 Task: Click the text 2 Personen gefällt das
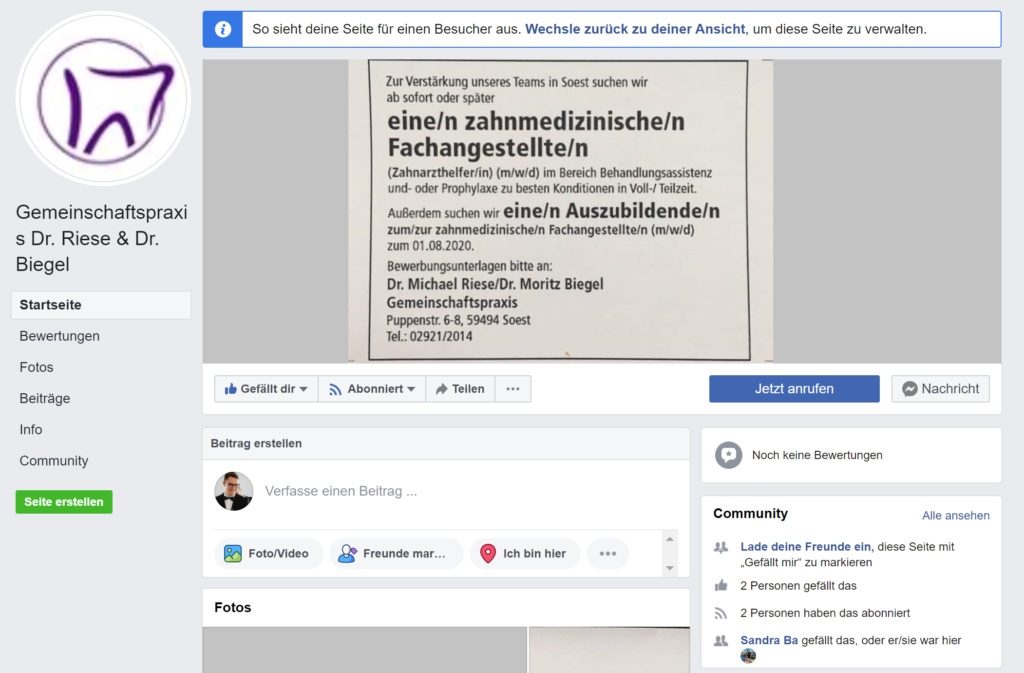[x=798, y=586]
